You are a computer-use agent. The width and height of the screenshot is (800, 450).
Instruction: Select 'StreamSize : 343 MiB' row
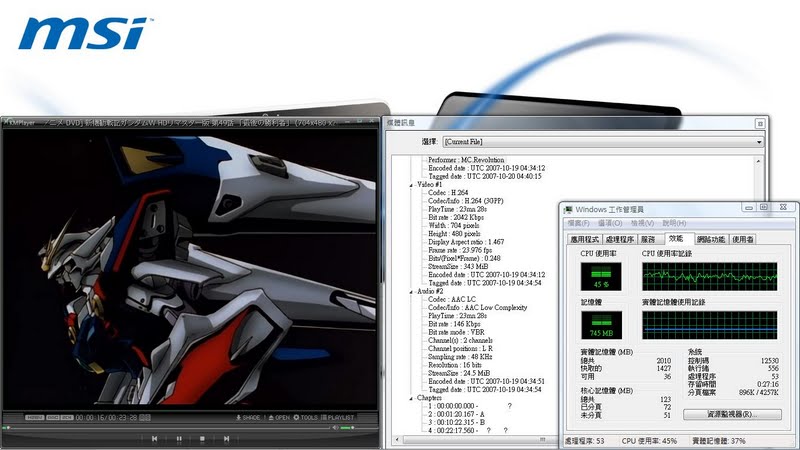pyautogui.click(x=458, y=266)
